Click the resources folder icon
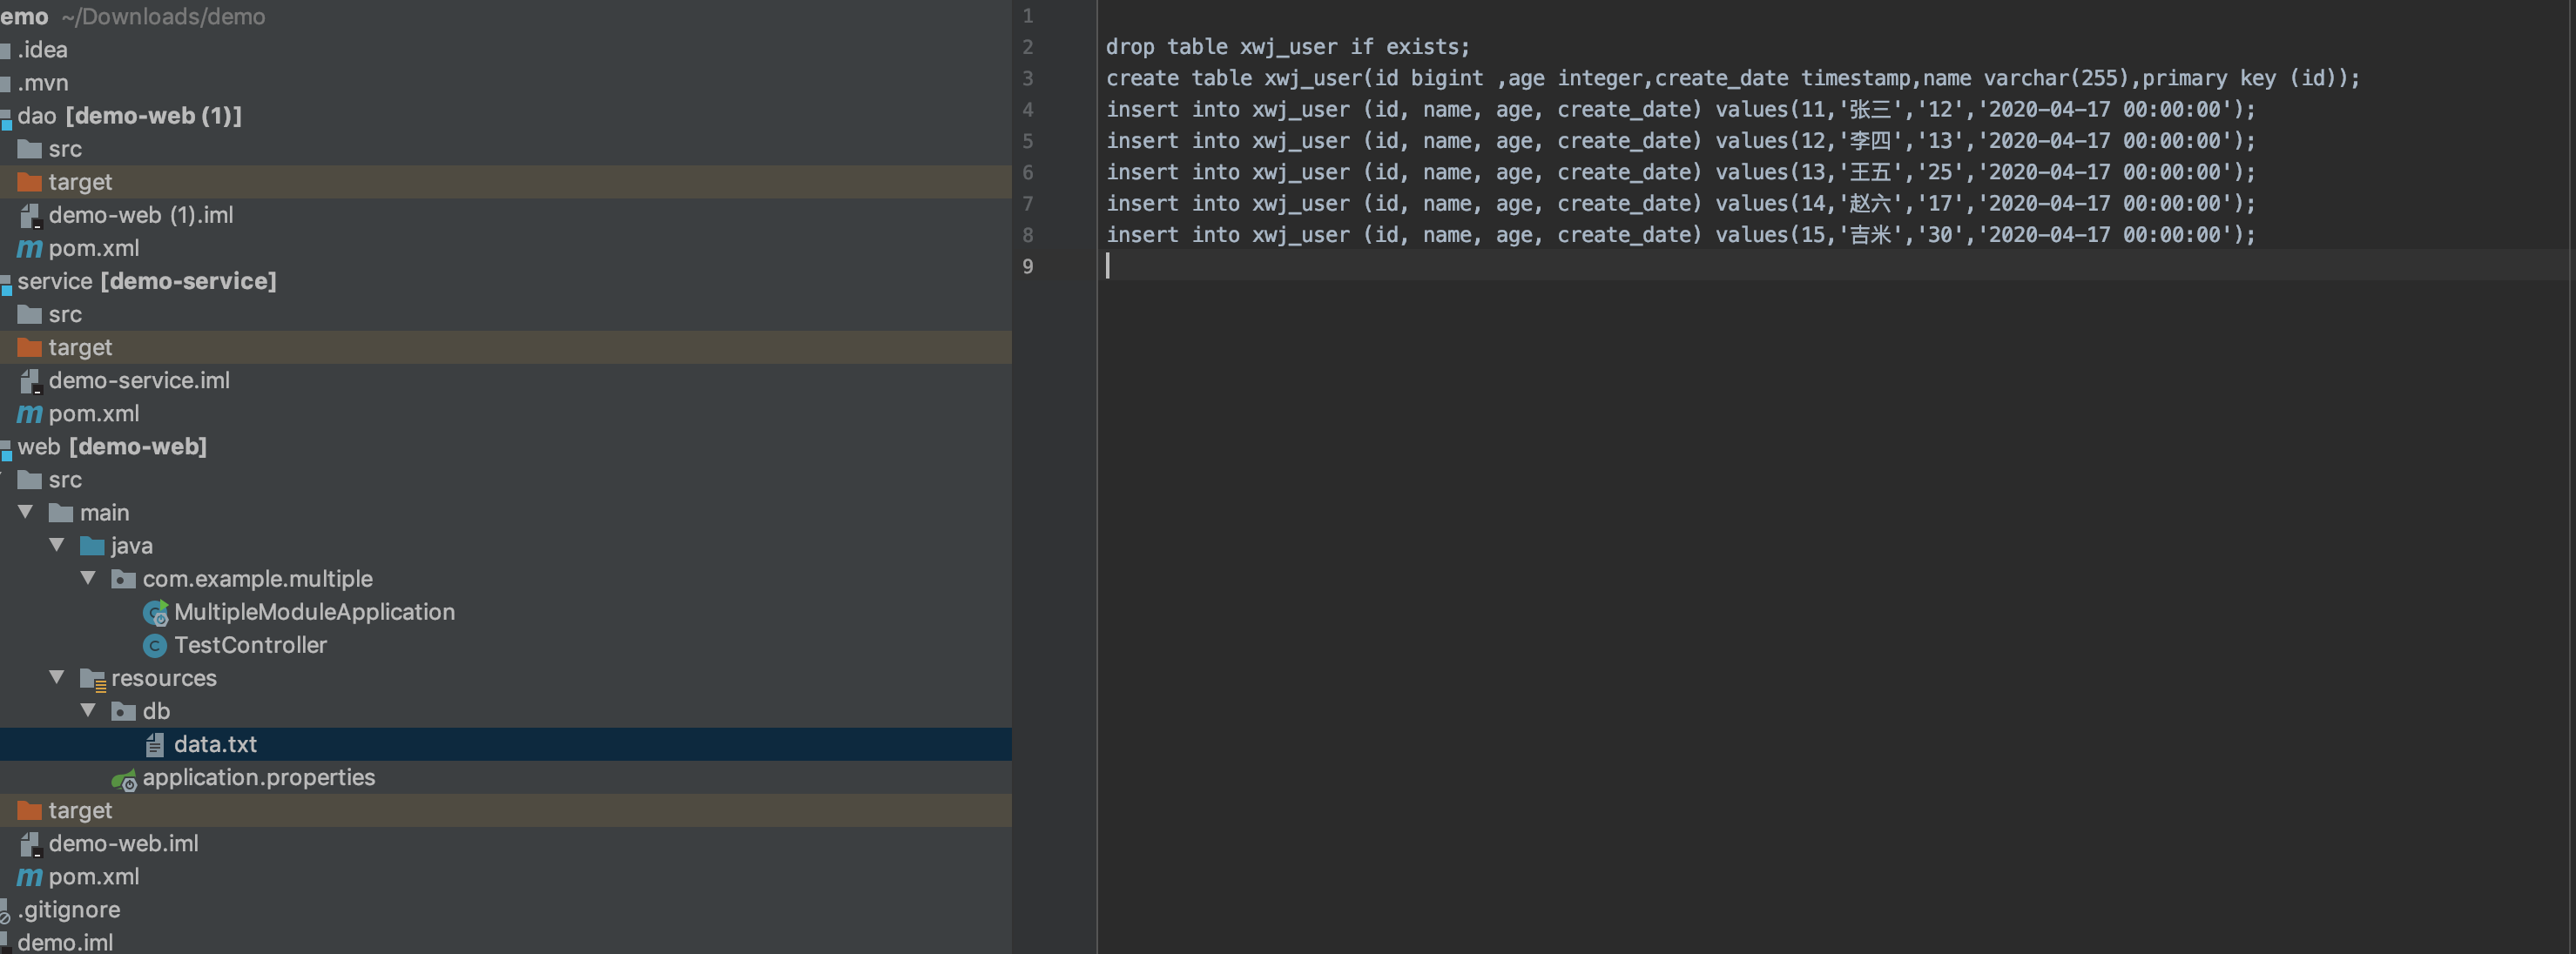The image size is (2576, 954). [x=92, y=679]
